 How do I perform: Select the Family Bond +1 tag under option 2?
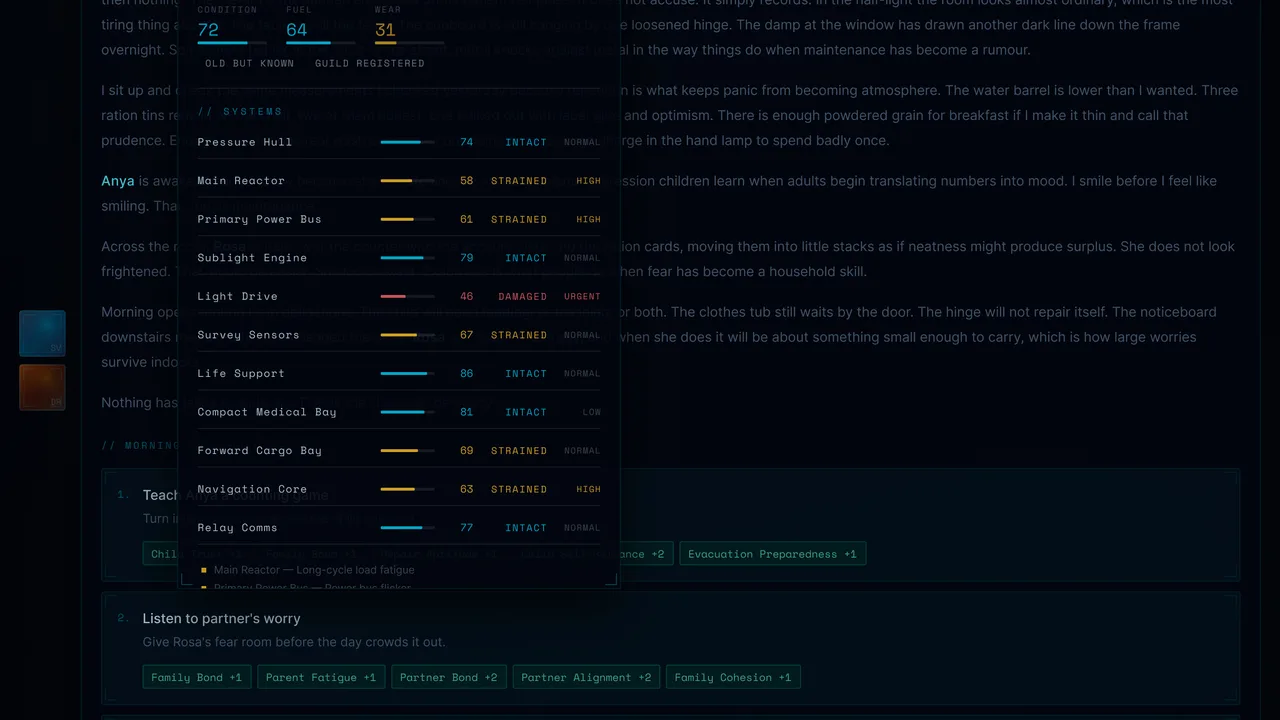197,677
